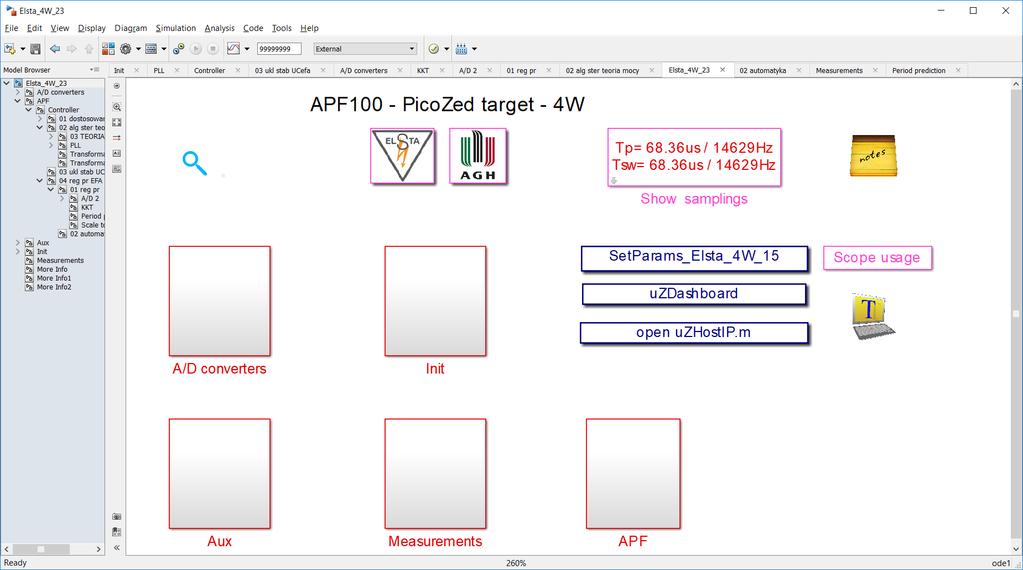Collapse the Controller tree node
Screen dimensions: 1023x570
click(29, 110)
